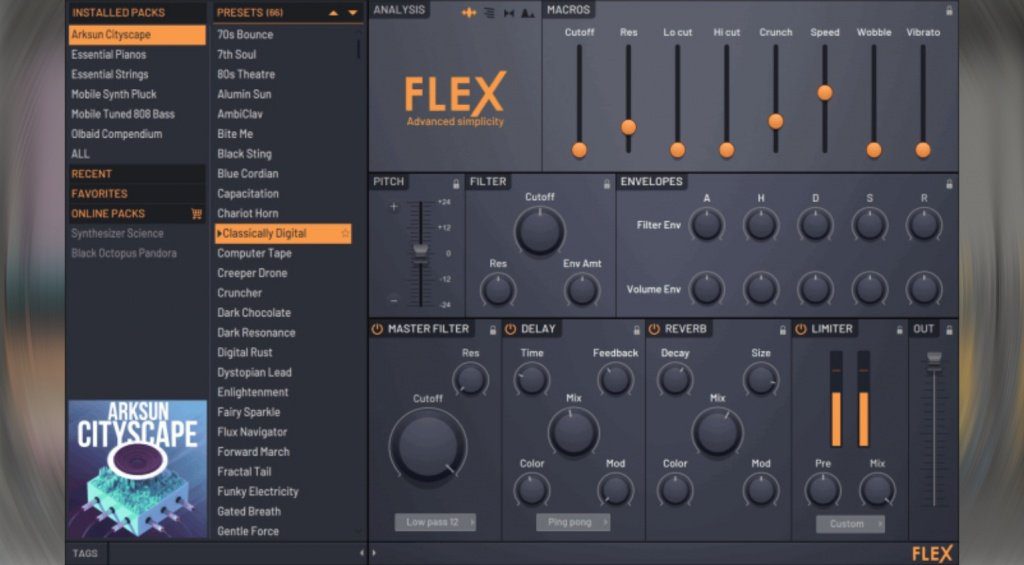Screen dimensions: 1024x565
Task: Click the pitch fader handle
Action: [x=421, y=251]
